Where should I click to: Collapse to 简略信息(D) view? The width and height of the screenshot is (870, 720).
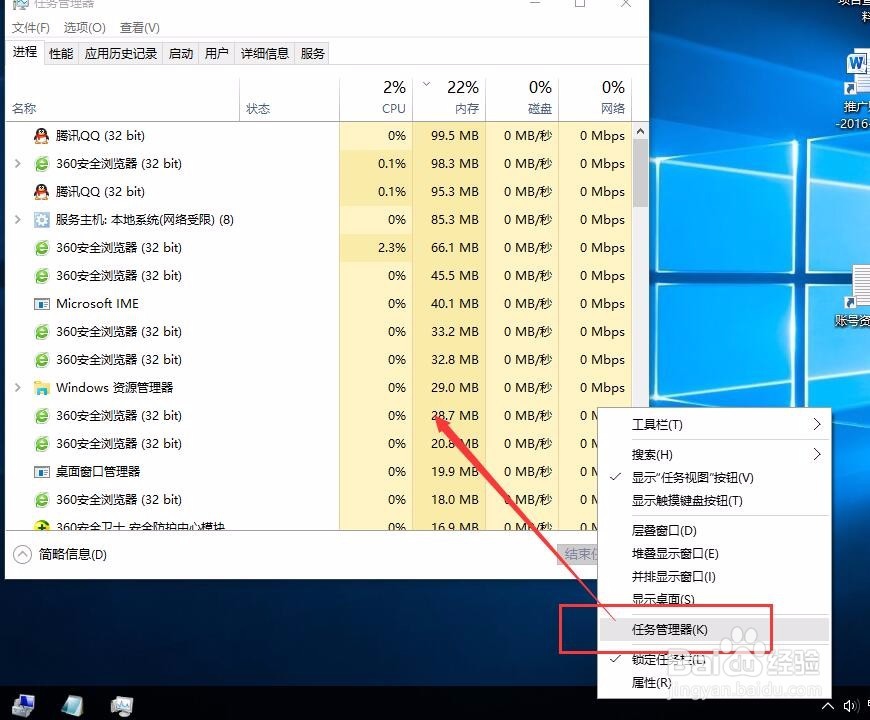click(x=60, y=554)
